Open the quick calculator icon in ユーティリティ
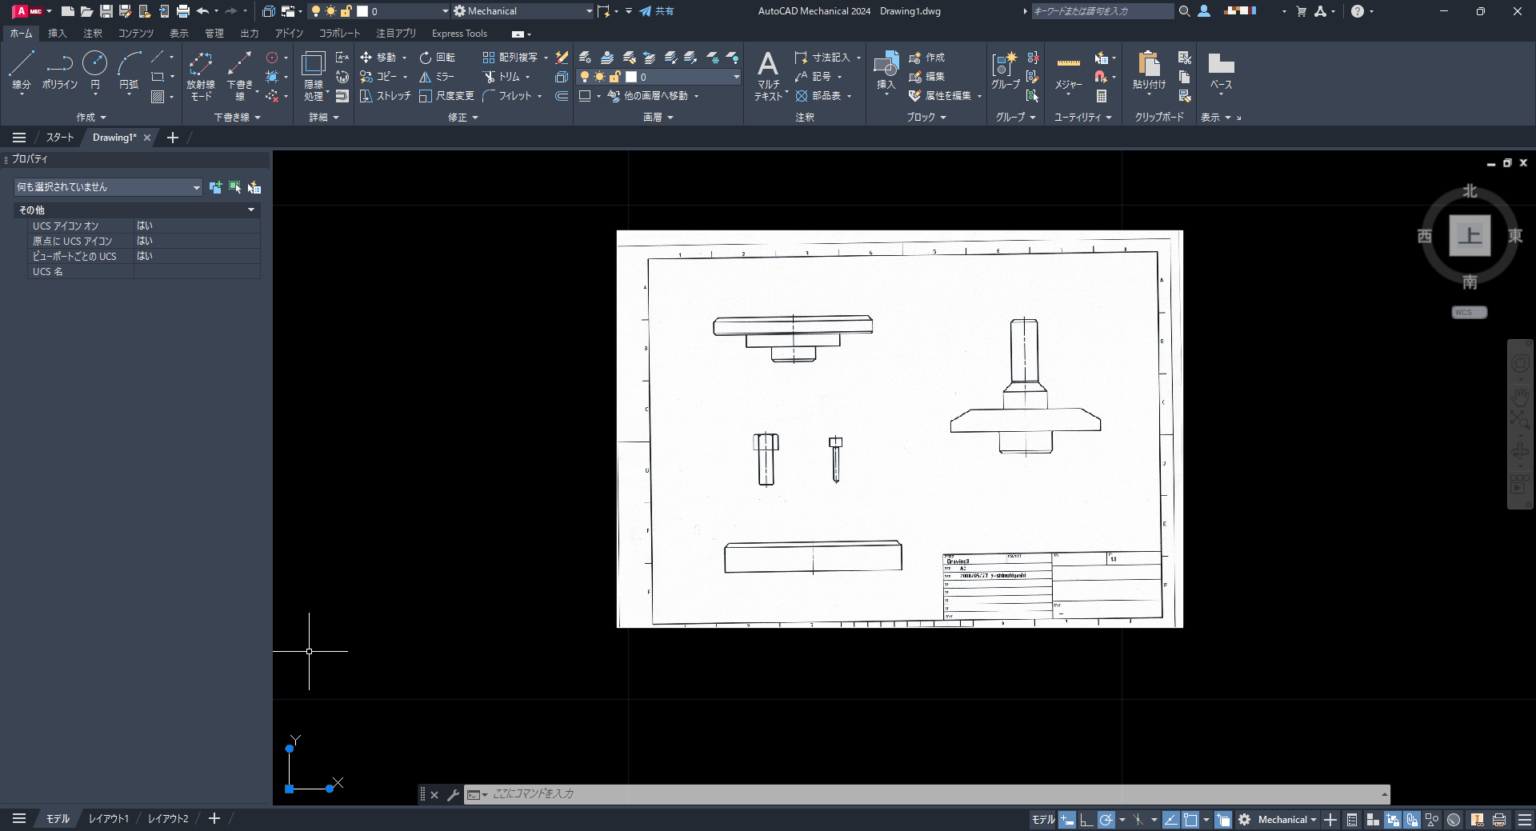 (1101, 96)
